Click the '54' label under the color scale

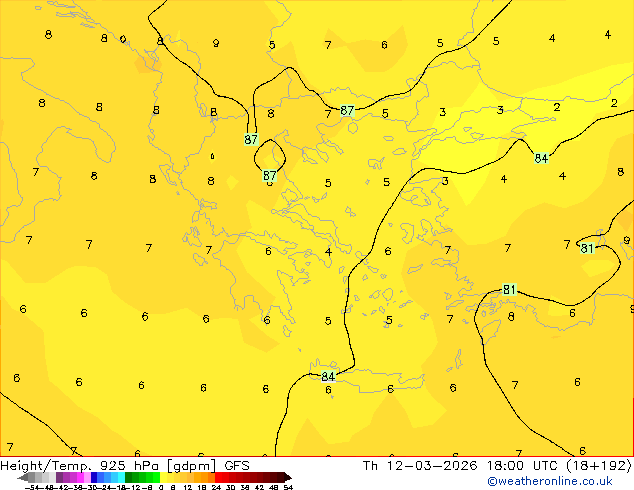click(x=288, y=488)
